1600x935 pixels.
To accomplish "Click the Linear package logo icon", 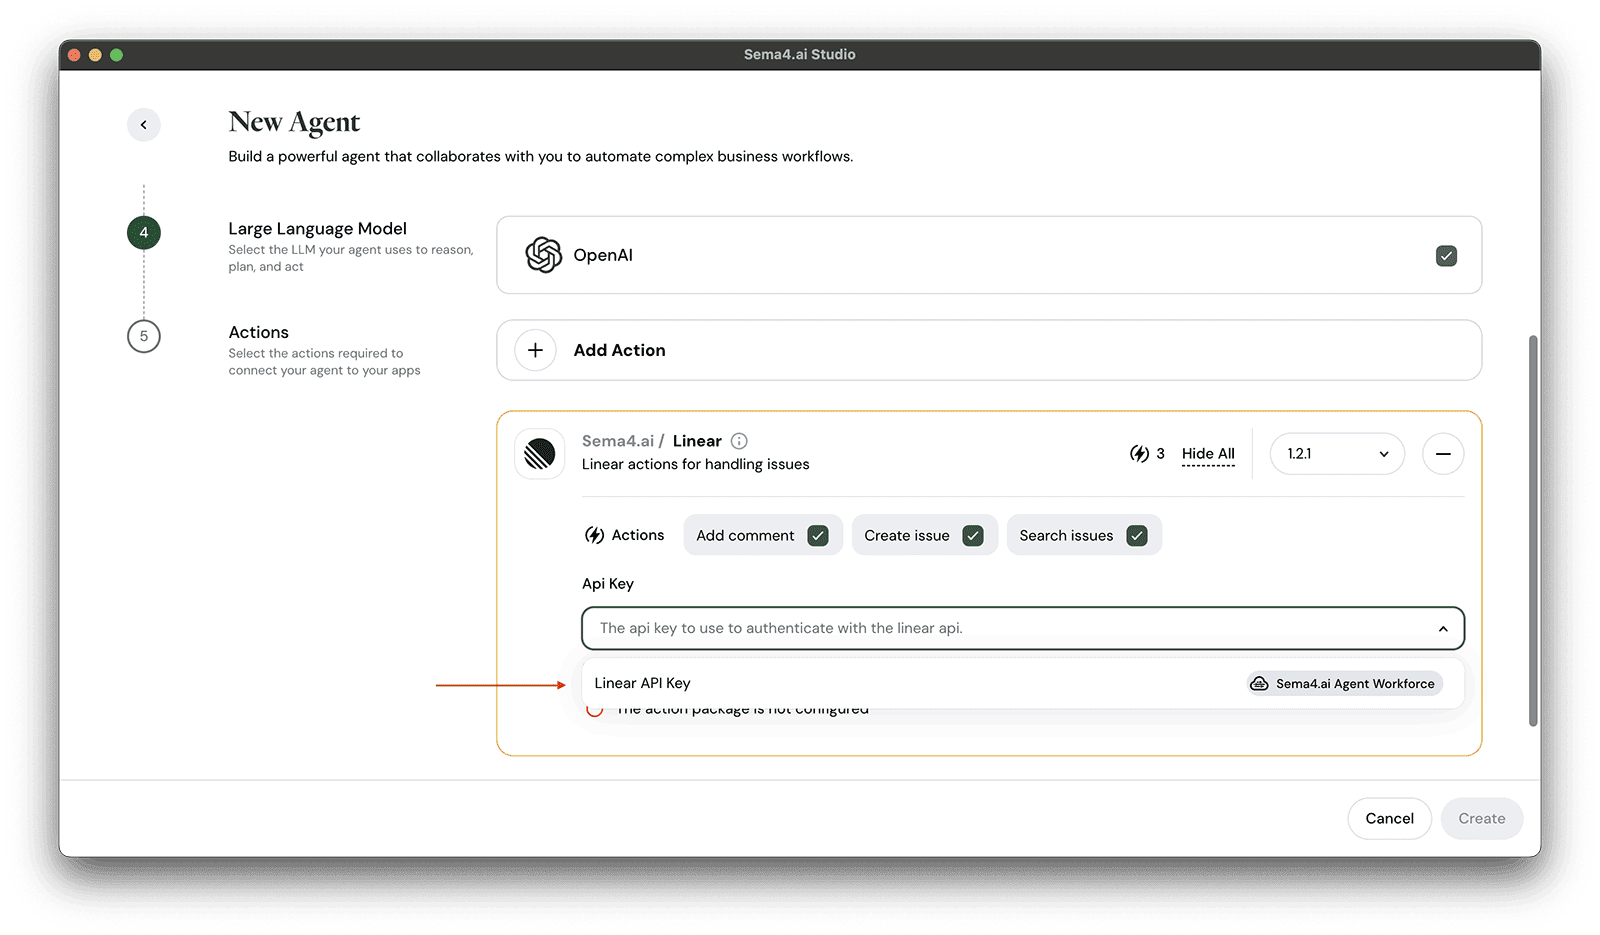I will pos(539,454).
